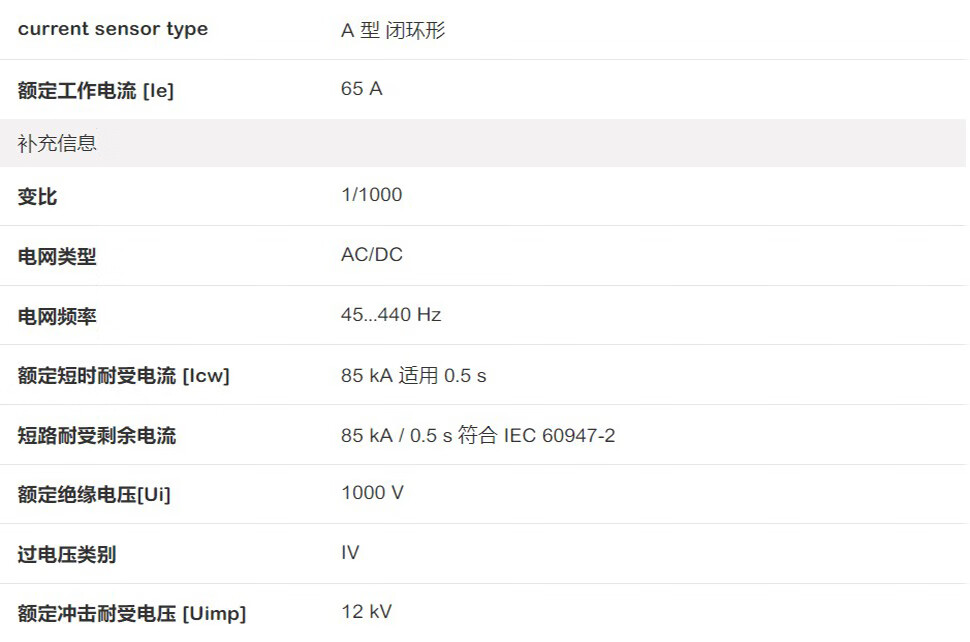Image resolution: width=970 pixels, height=642 pixels.
Task: Select the "85 kA 适用 0.5 s" value
Action: [x=413, y=376]
